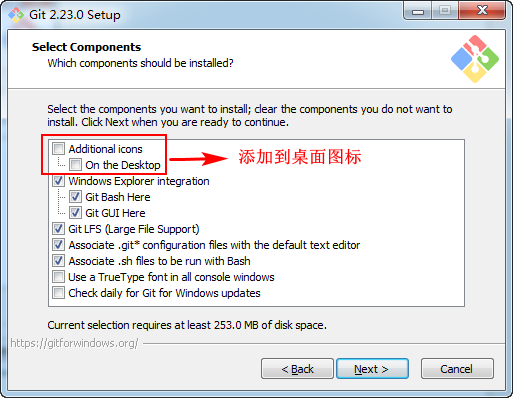This screenshot has width=513, height=398.
Task: Go back with the Back button
Action: (297, 369)
